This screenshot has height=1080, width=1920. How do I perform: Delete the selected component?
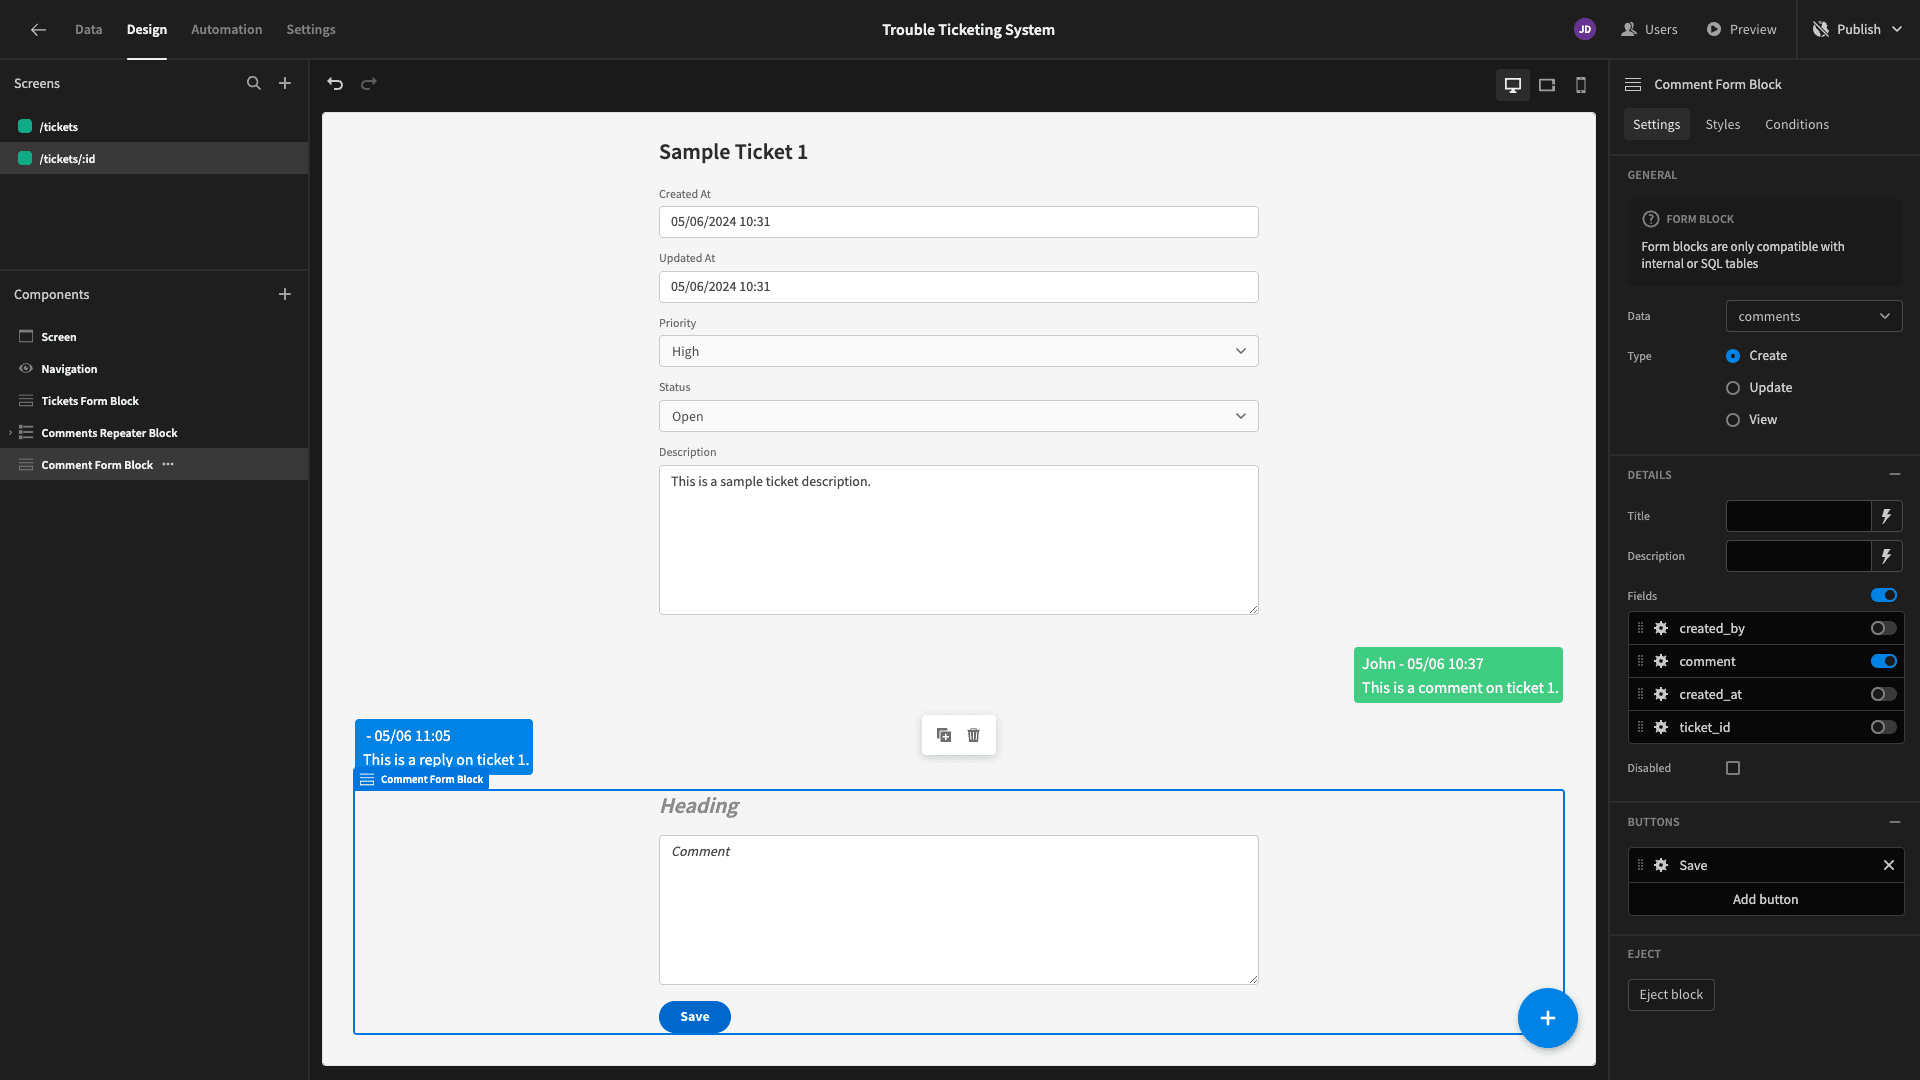coord(974,735)
